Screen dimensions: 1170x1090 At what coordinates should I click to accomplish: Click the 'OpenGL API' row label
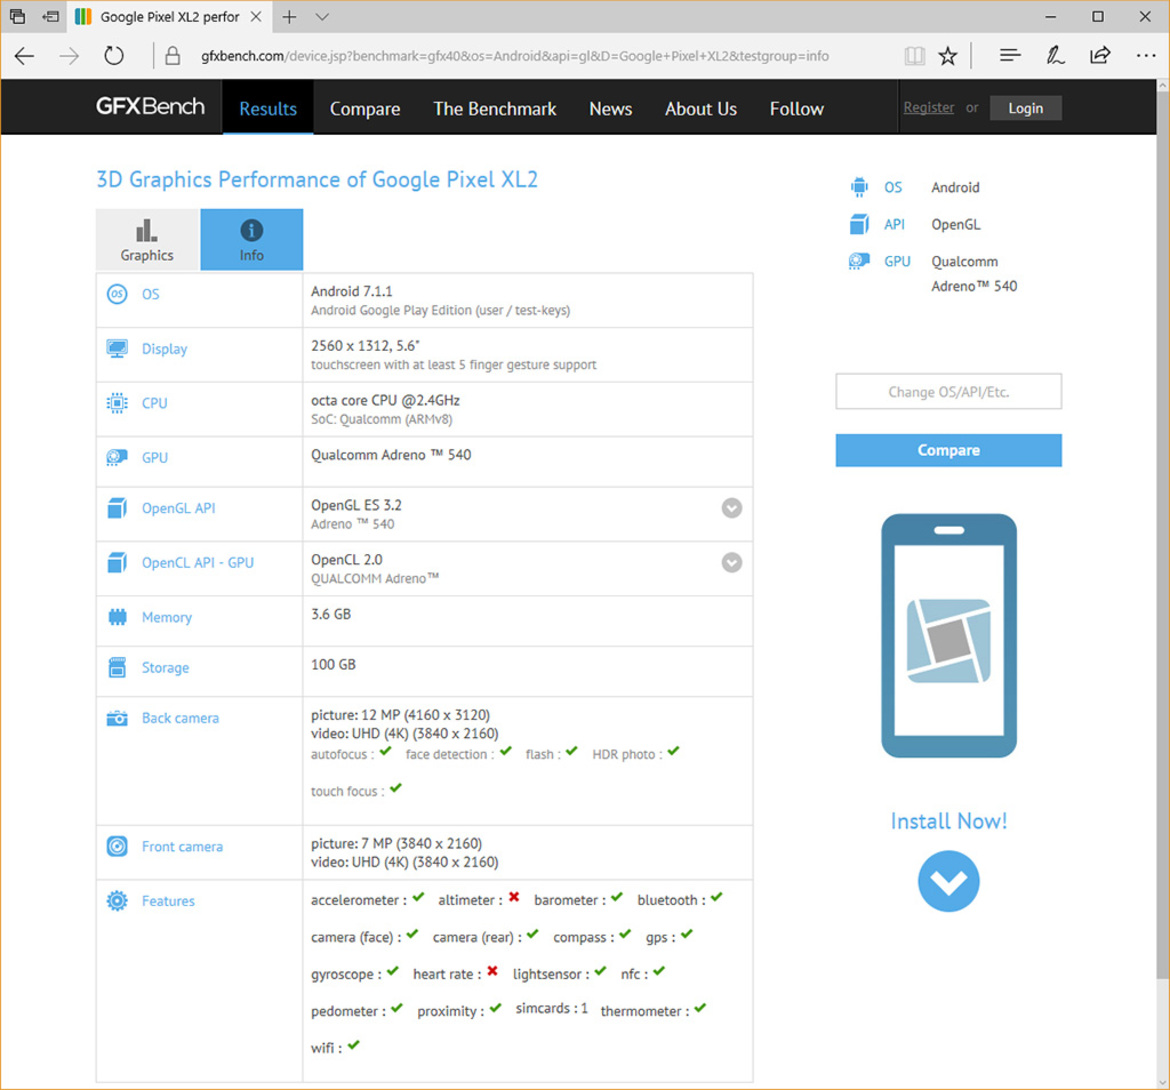pos(178,508)
